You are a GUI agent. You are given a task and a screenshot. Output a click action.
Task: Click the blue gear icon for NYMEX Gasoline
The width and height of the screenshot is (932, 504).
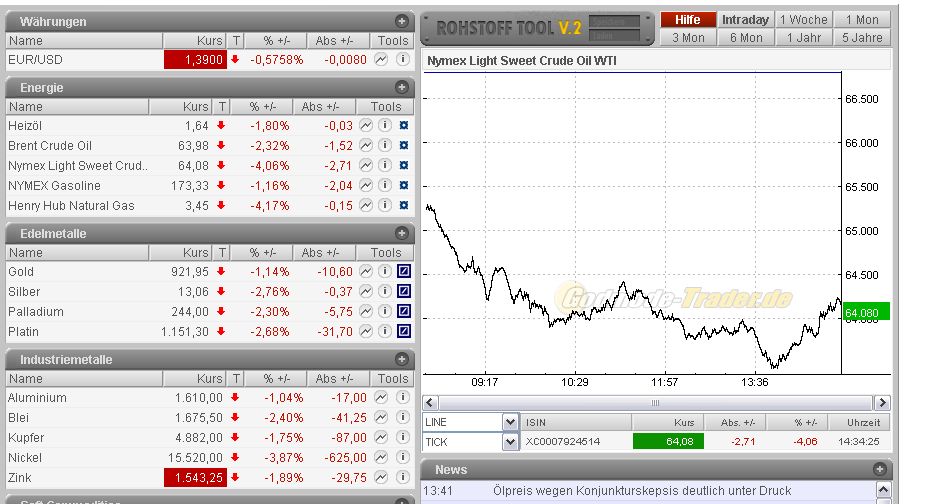404,185
